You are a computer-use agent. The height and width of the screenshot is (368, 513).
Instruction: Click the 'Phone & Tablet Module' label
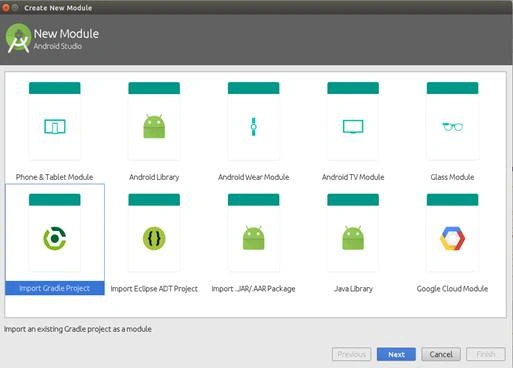(x=54, y=177)
